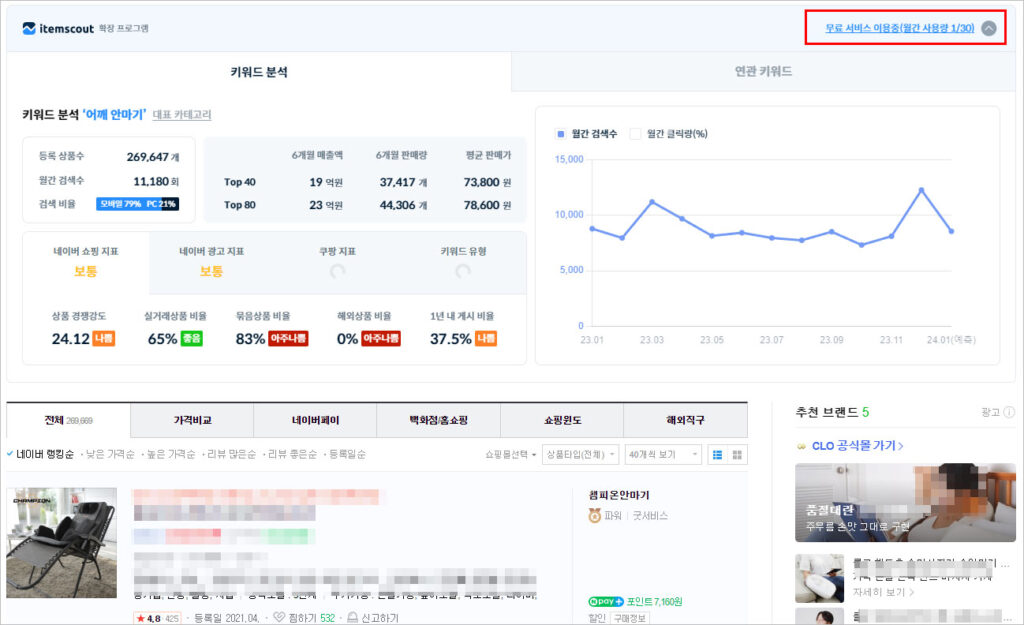Click the 찜하기 heart icon

coord(279,618)
